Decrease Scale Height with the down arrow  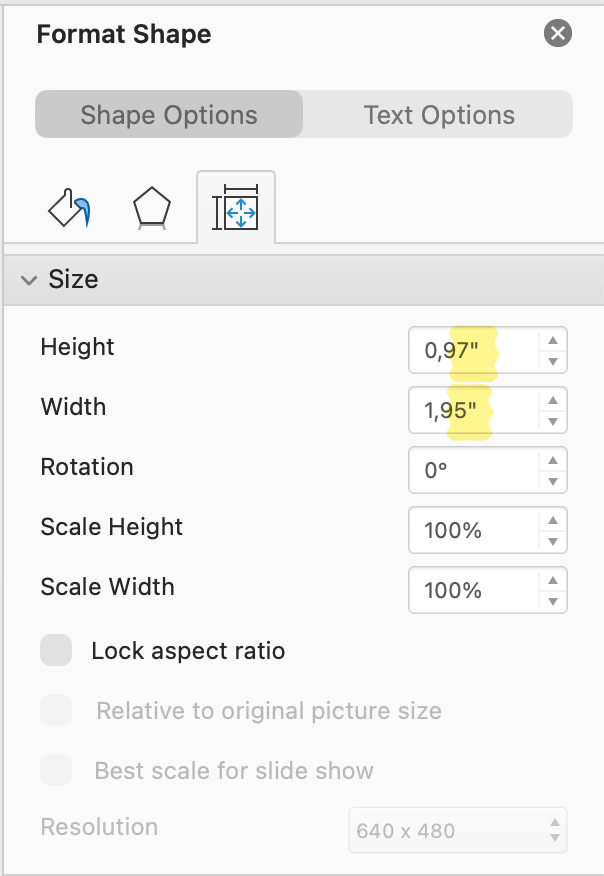click(x=553, y=541)
